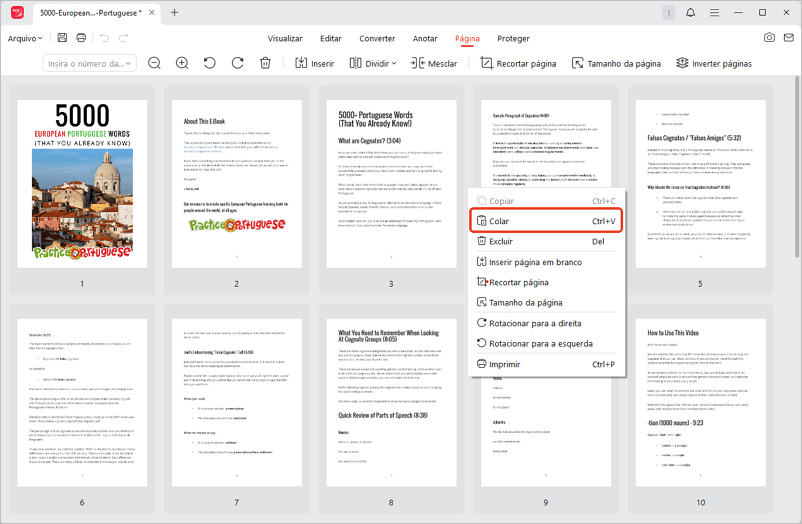
Task: Click the print icon next to save
Action: point(81,38)
